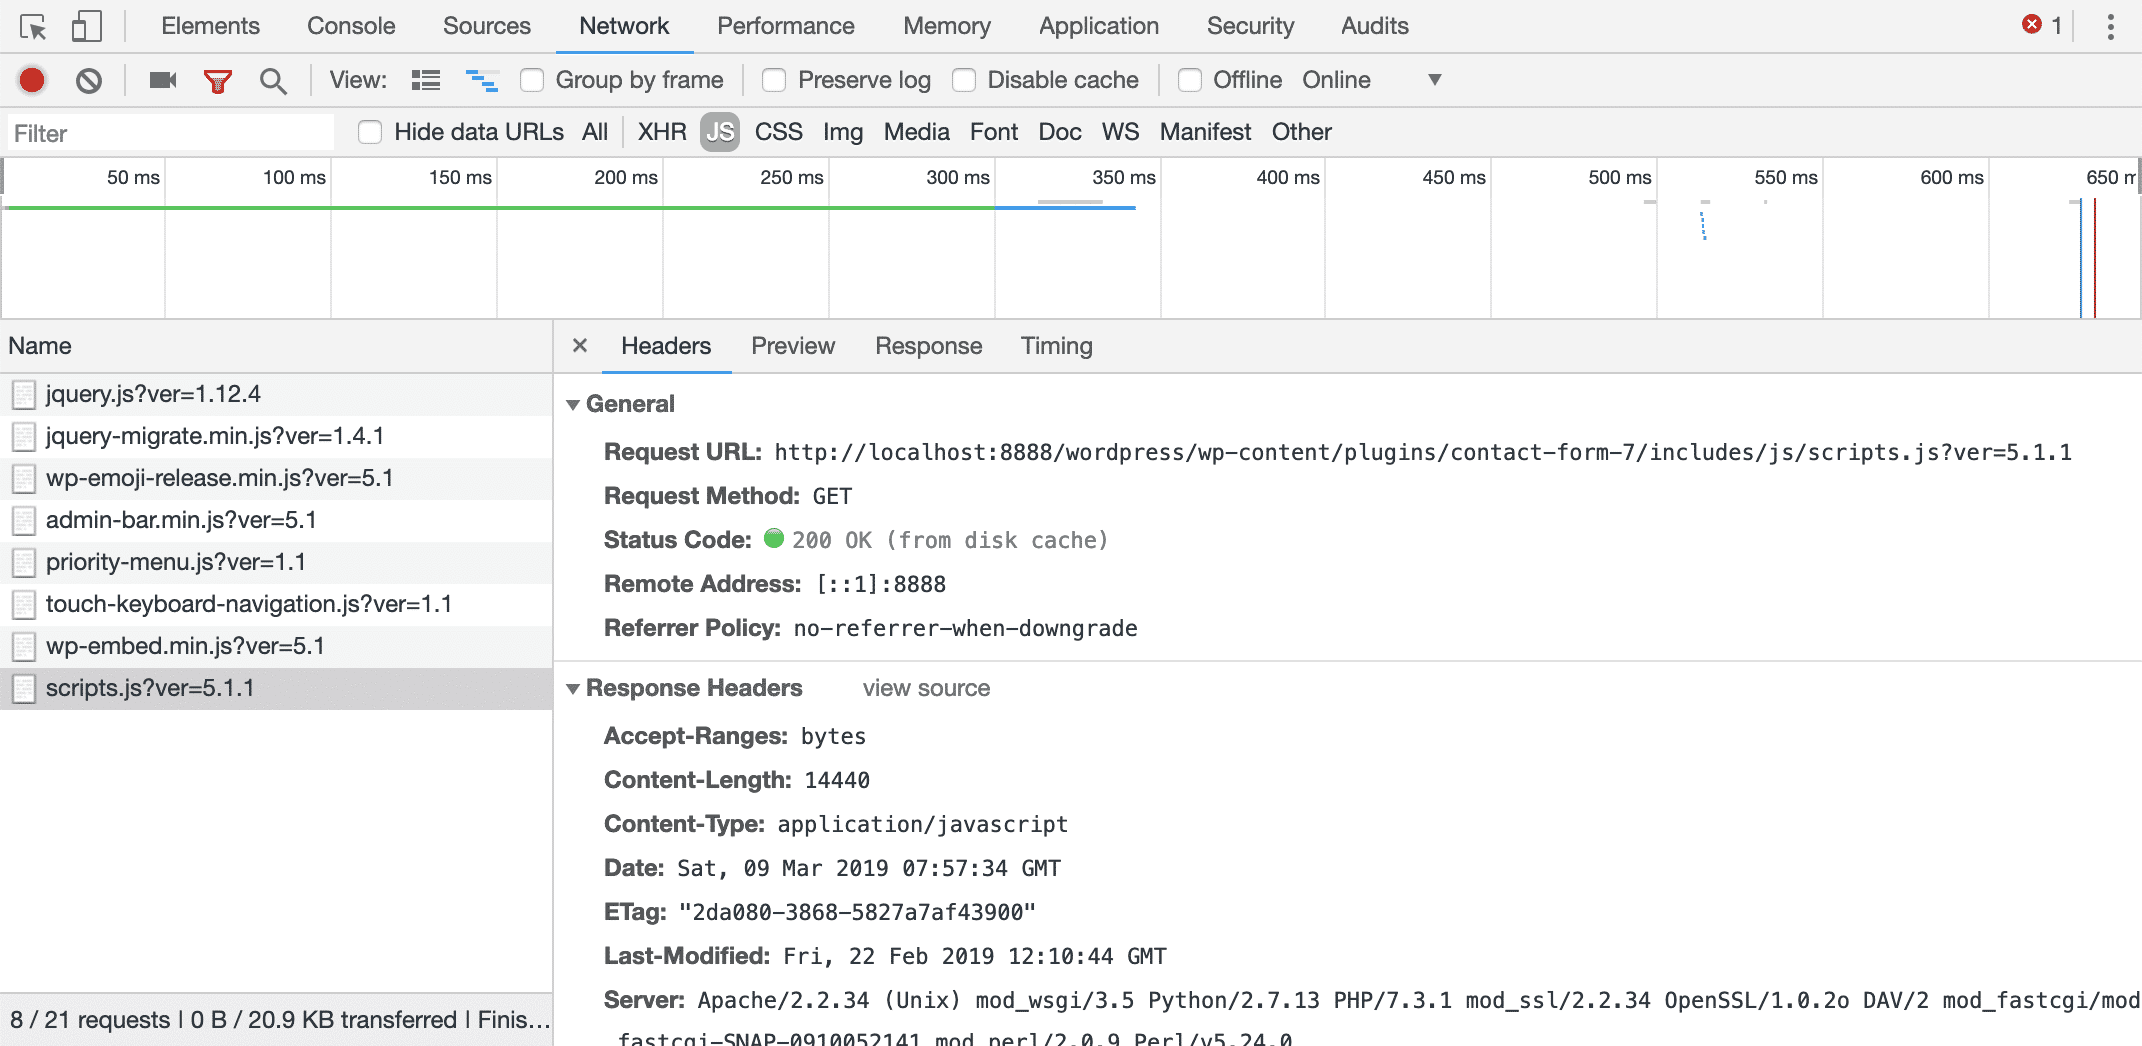The height and width of the screenshot is (1046, 2142).
Task: Close the request details pane
Action: [x=580, y=345]
